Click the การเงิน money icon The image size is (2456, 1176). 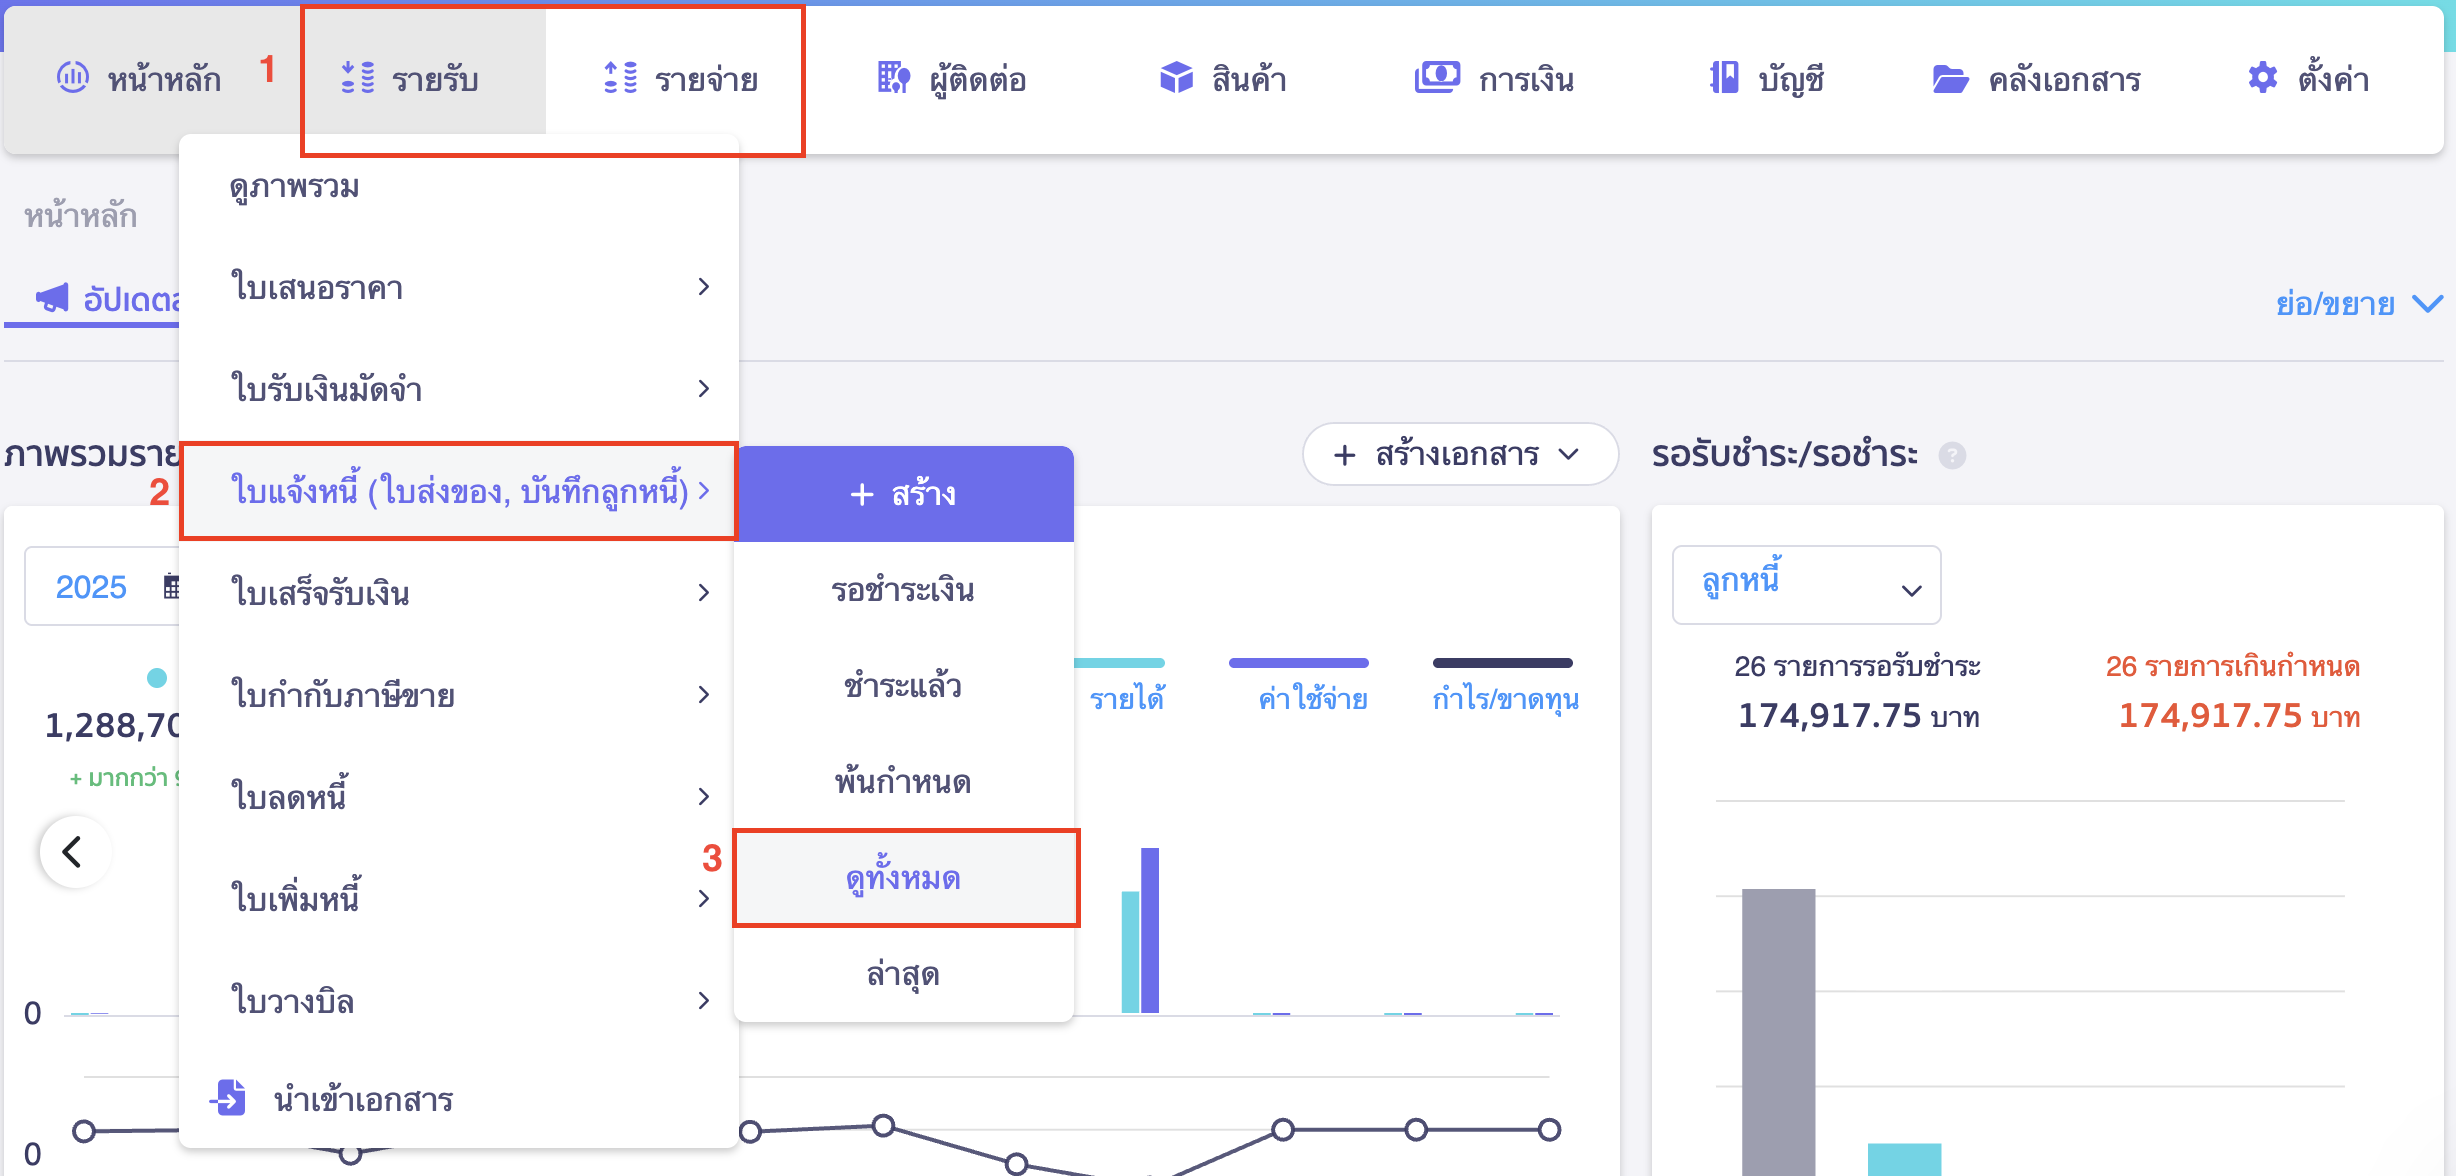[1437, 77]
